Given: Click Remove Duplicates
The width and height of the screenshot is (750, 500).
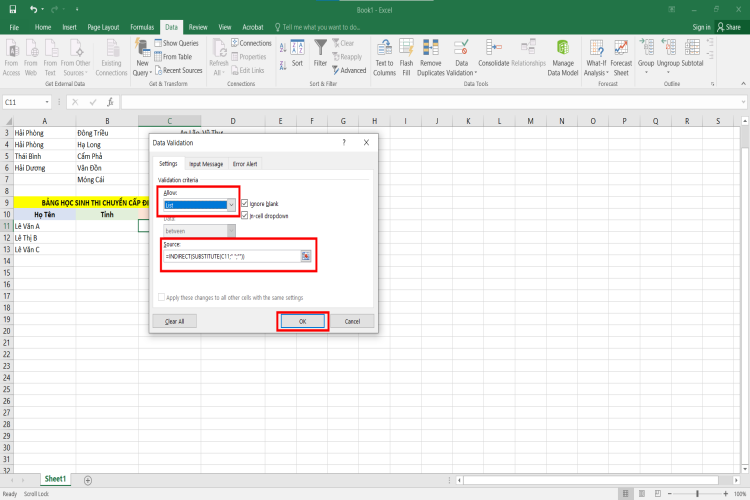Looking at the screenshot, I should [430, 57].
